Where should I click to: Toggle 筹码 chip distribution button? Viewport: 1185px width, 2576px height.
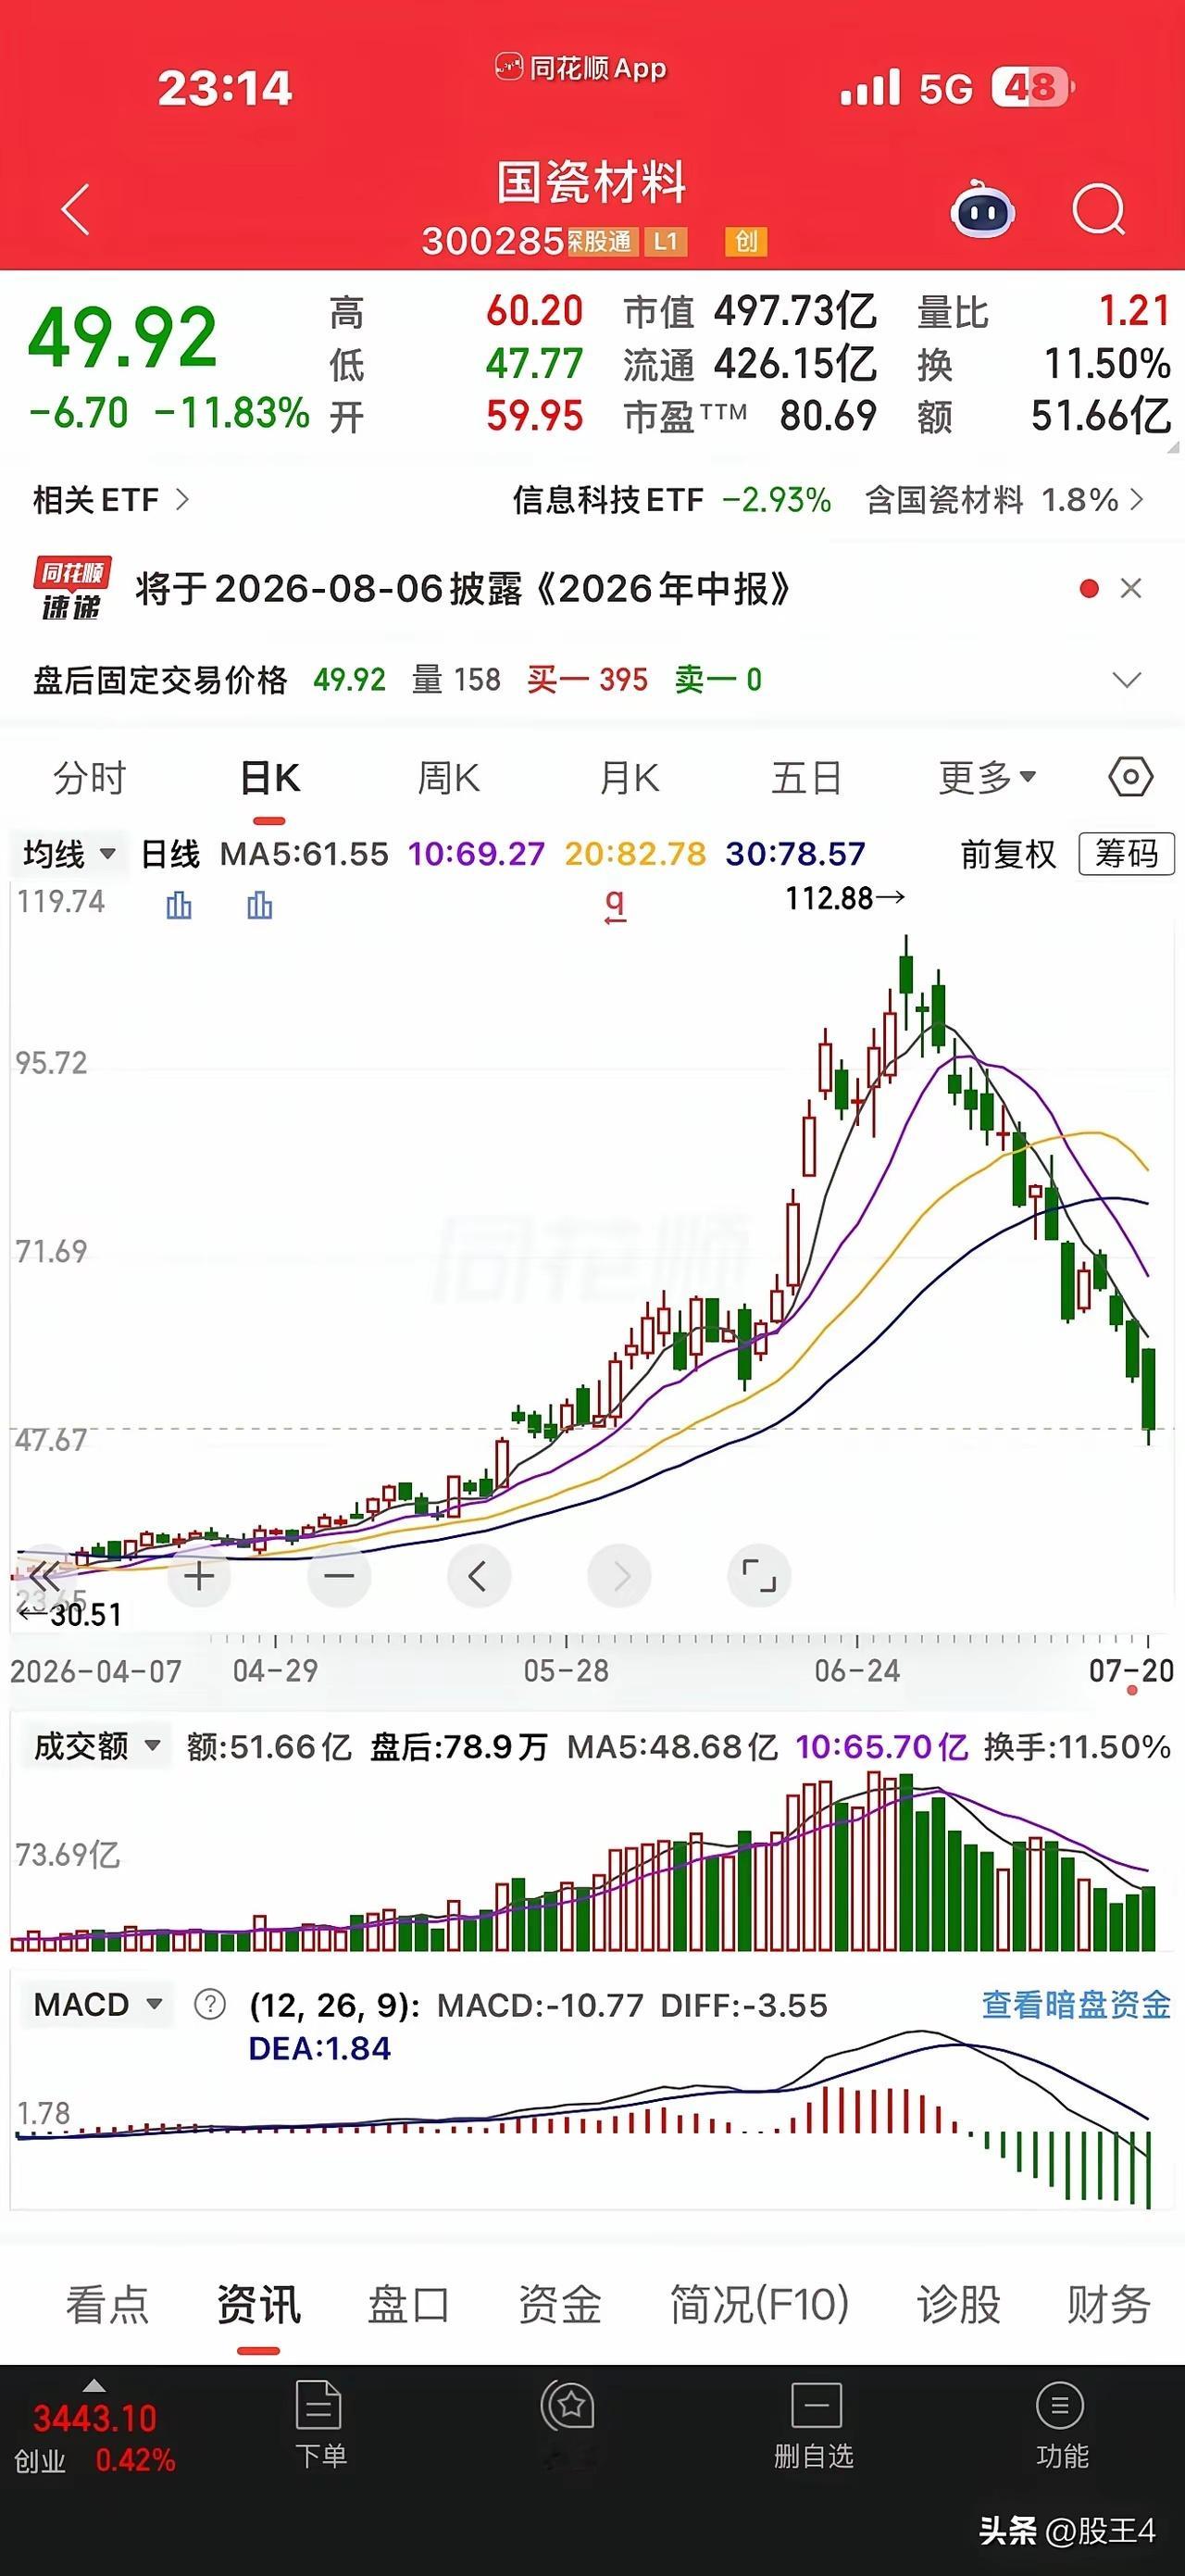1126,854
